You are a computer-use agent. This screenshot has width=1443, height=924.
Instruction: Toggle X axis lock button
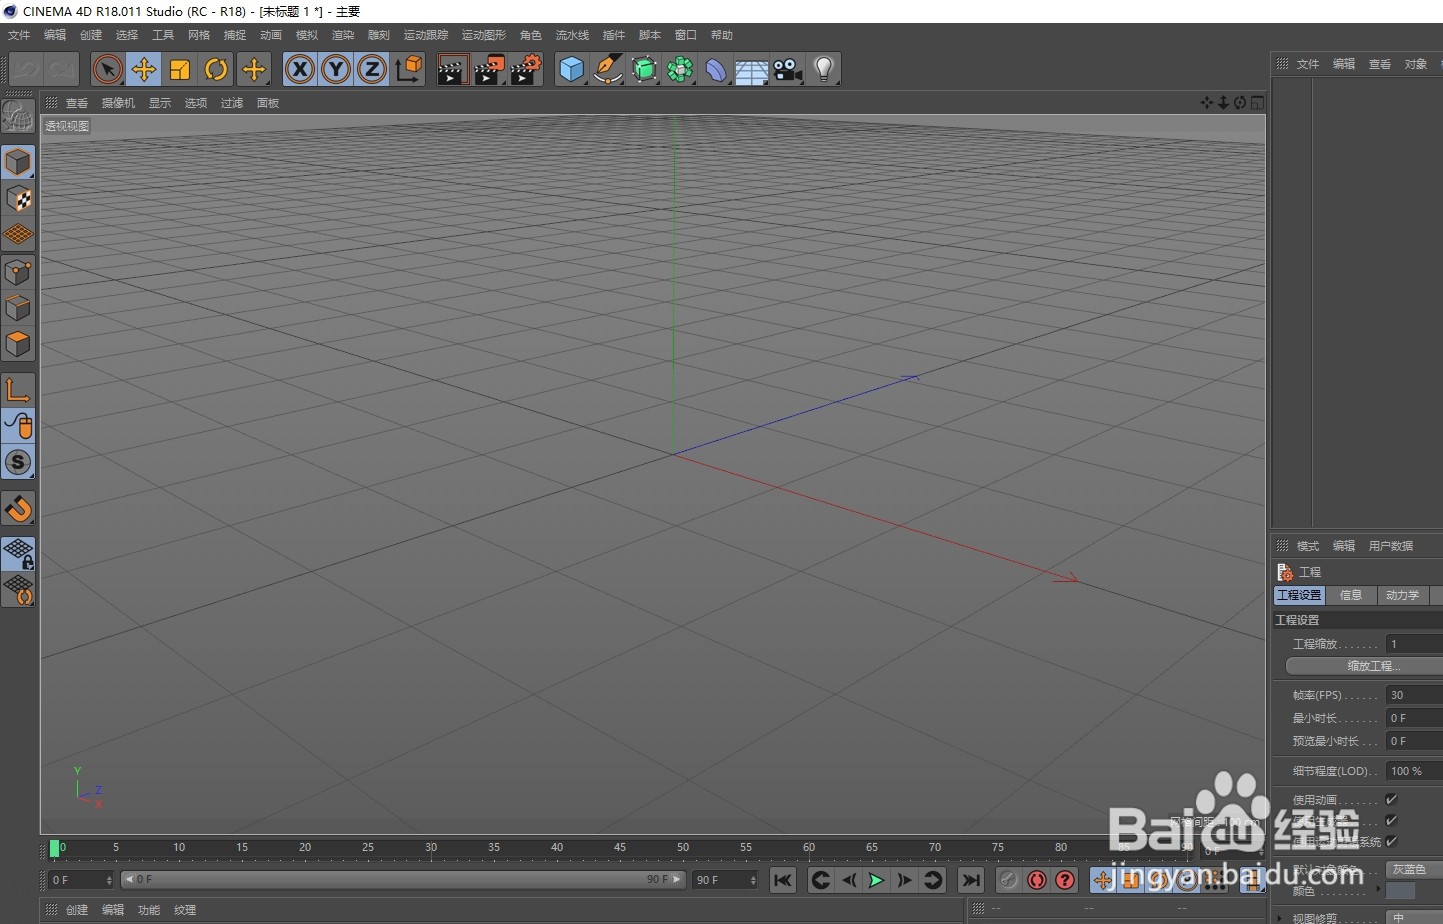(x=300, y=69)
